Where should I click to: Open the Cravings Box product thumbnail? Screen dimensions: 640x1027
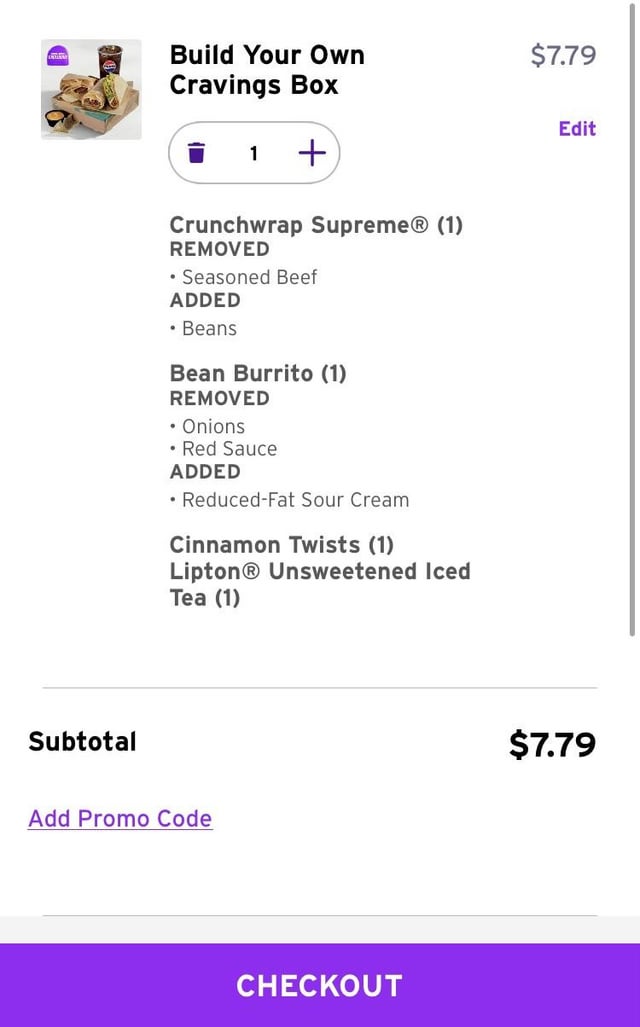(x=91, y=90)
